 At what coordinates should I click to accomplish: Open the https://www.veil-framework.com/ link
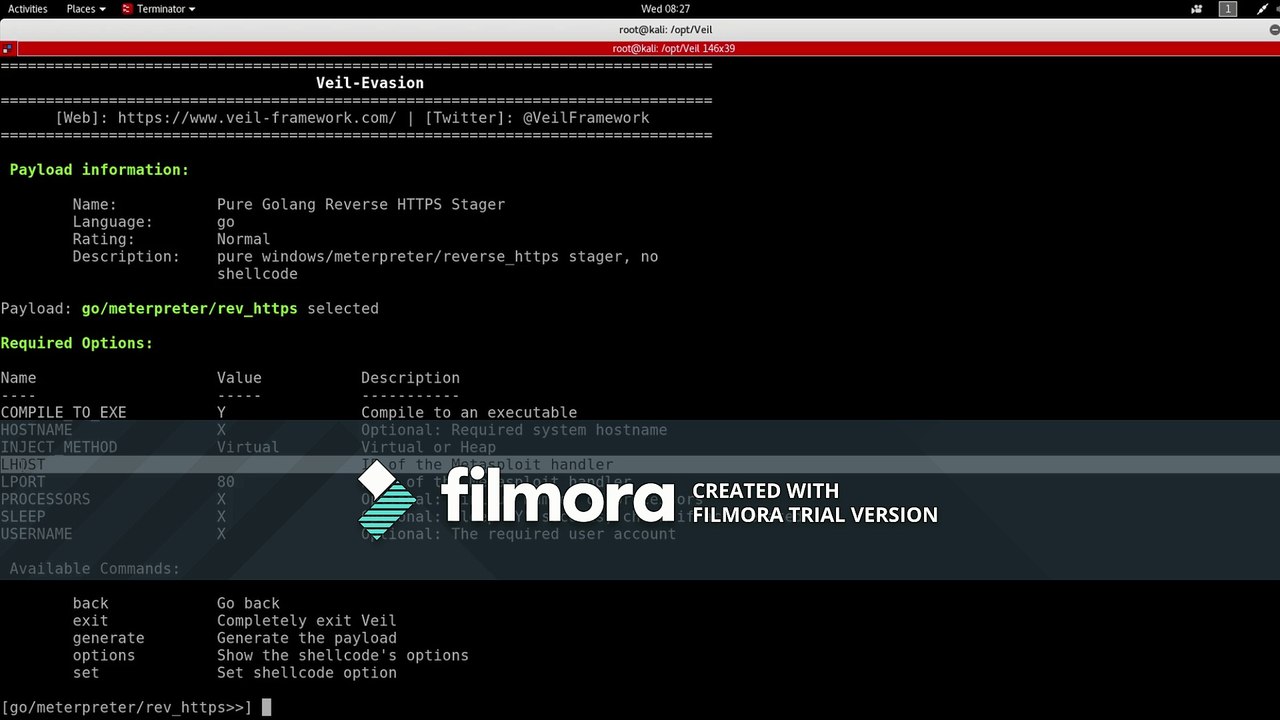[x=257, y=118]
